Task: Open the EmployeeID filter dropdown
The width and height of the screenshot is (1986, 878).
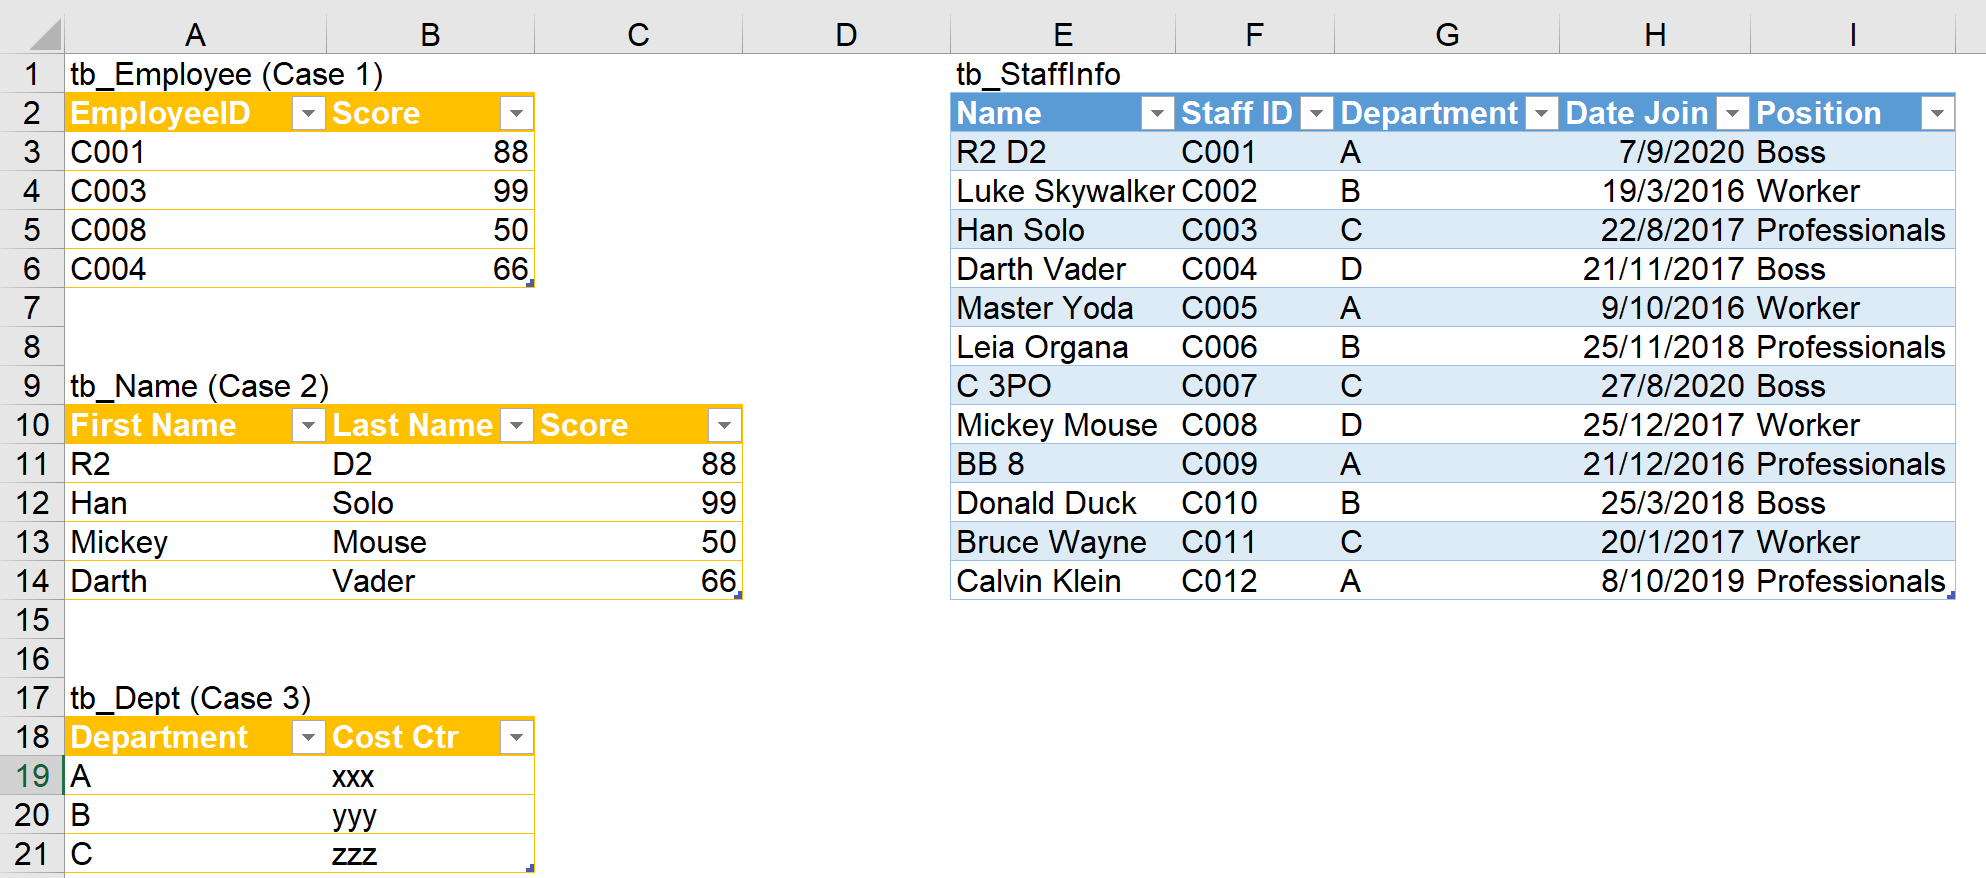Action: [x=308, y=114]
